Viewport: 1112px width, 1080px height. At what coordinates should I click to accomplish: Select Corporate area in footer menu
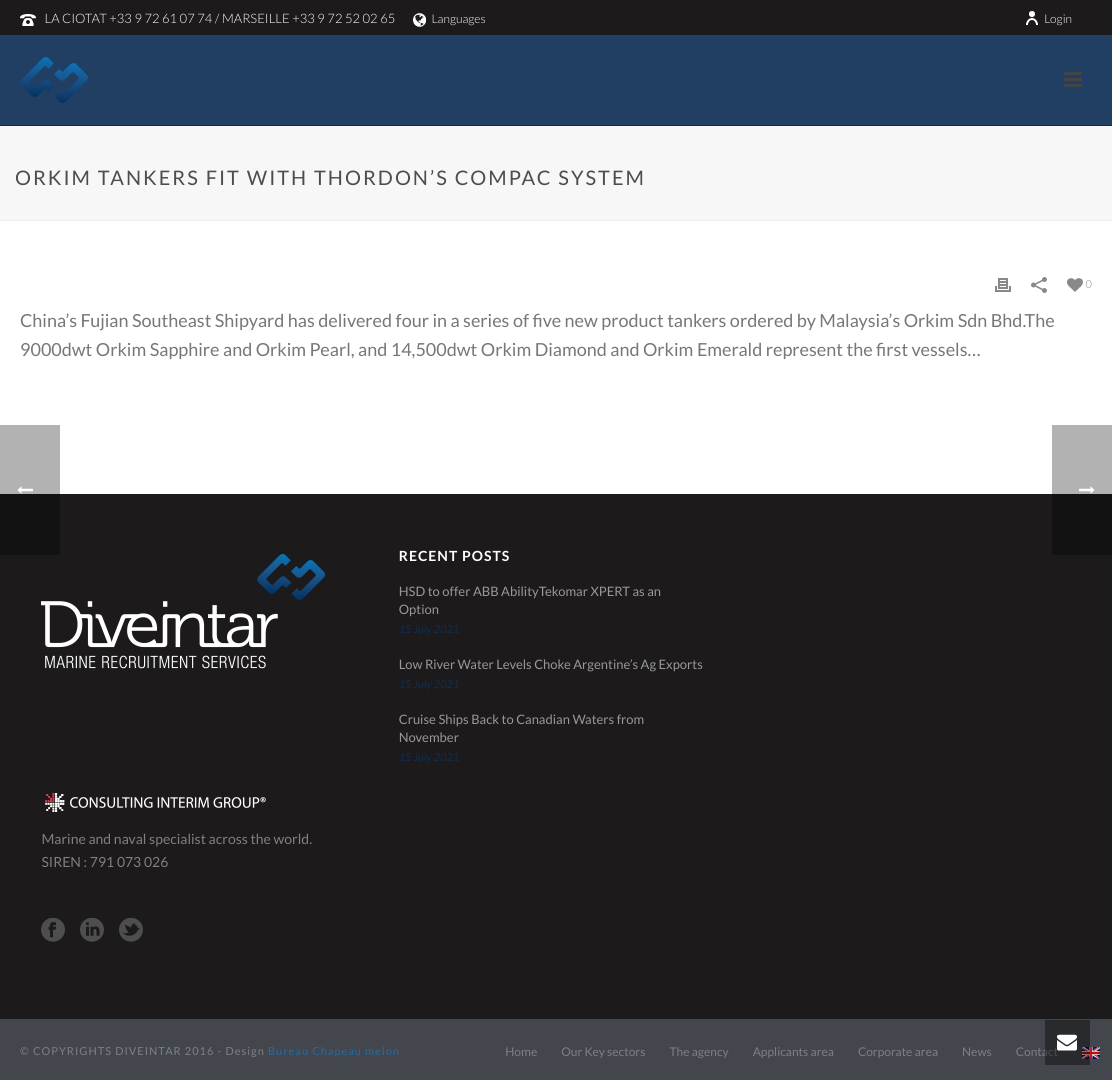(897, 1052)
